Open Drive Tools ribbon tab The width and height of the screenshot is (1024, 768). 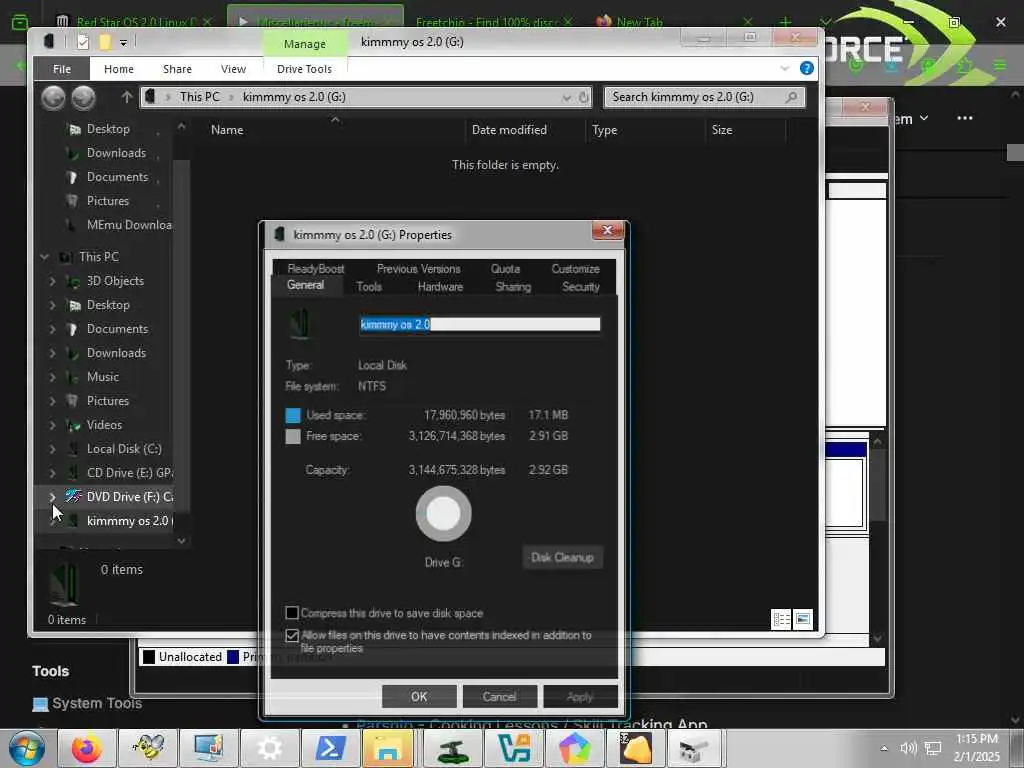304,69
